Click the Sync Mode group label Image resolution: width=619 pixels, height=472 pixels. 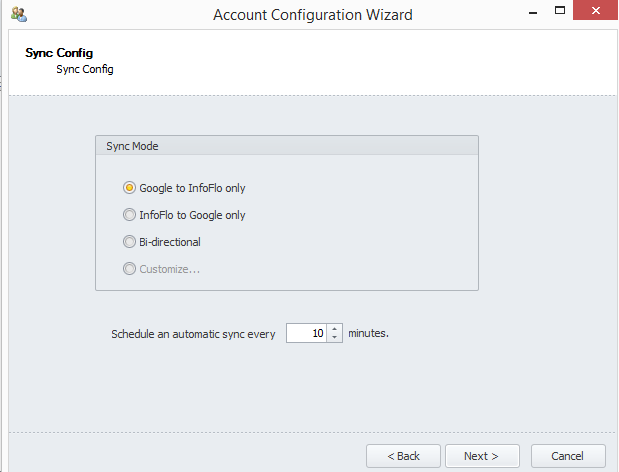click(x=132, y=146)
